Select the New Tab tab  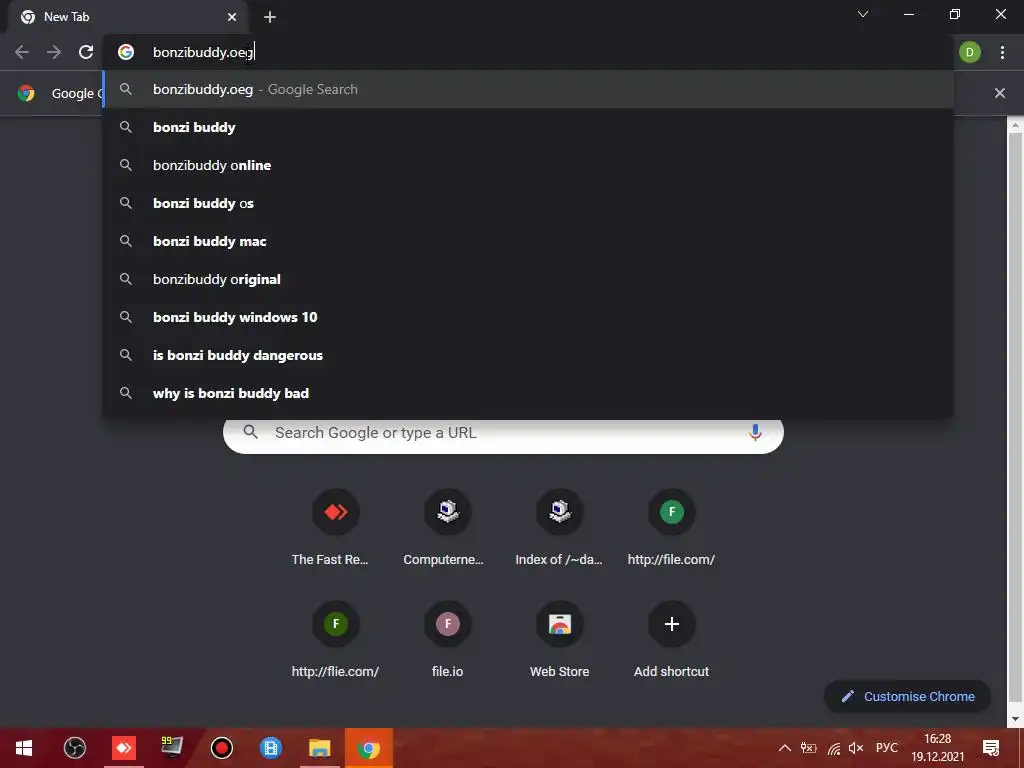pos(129,17)
